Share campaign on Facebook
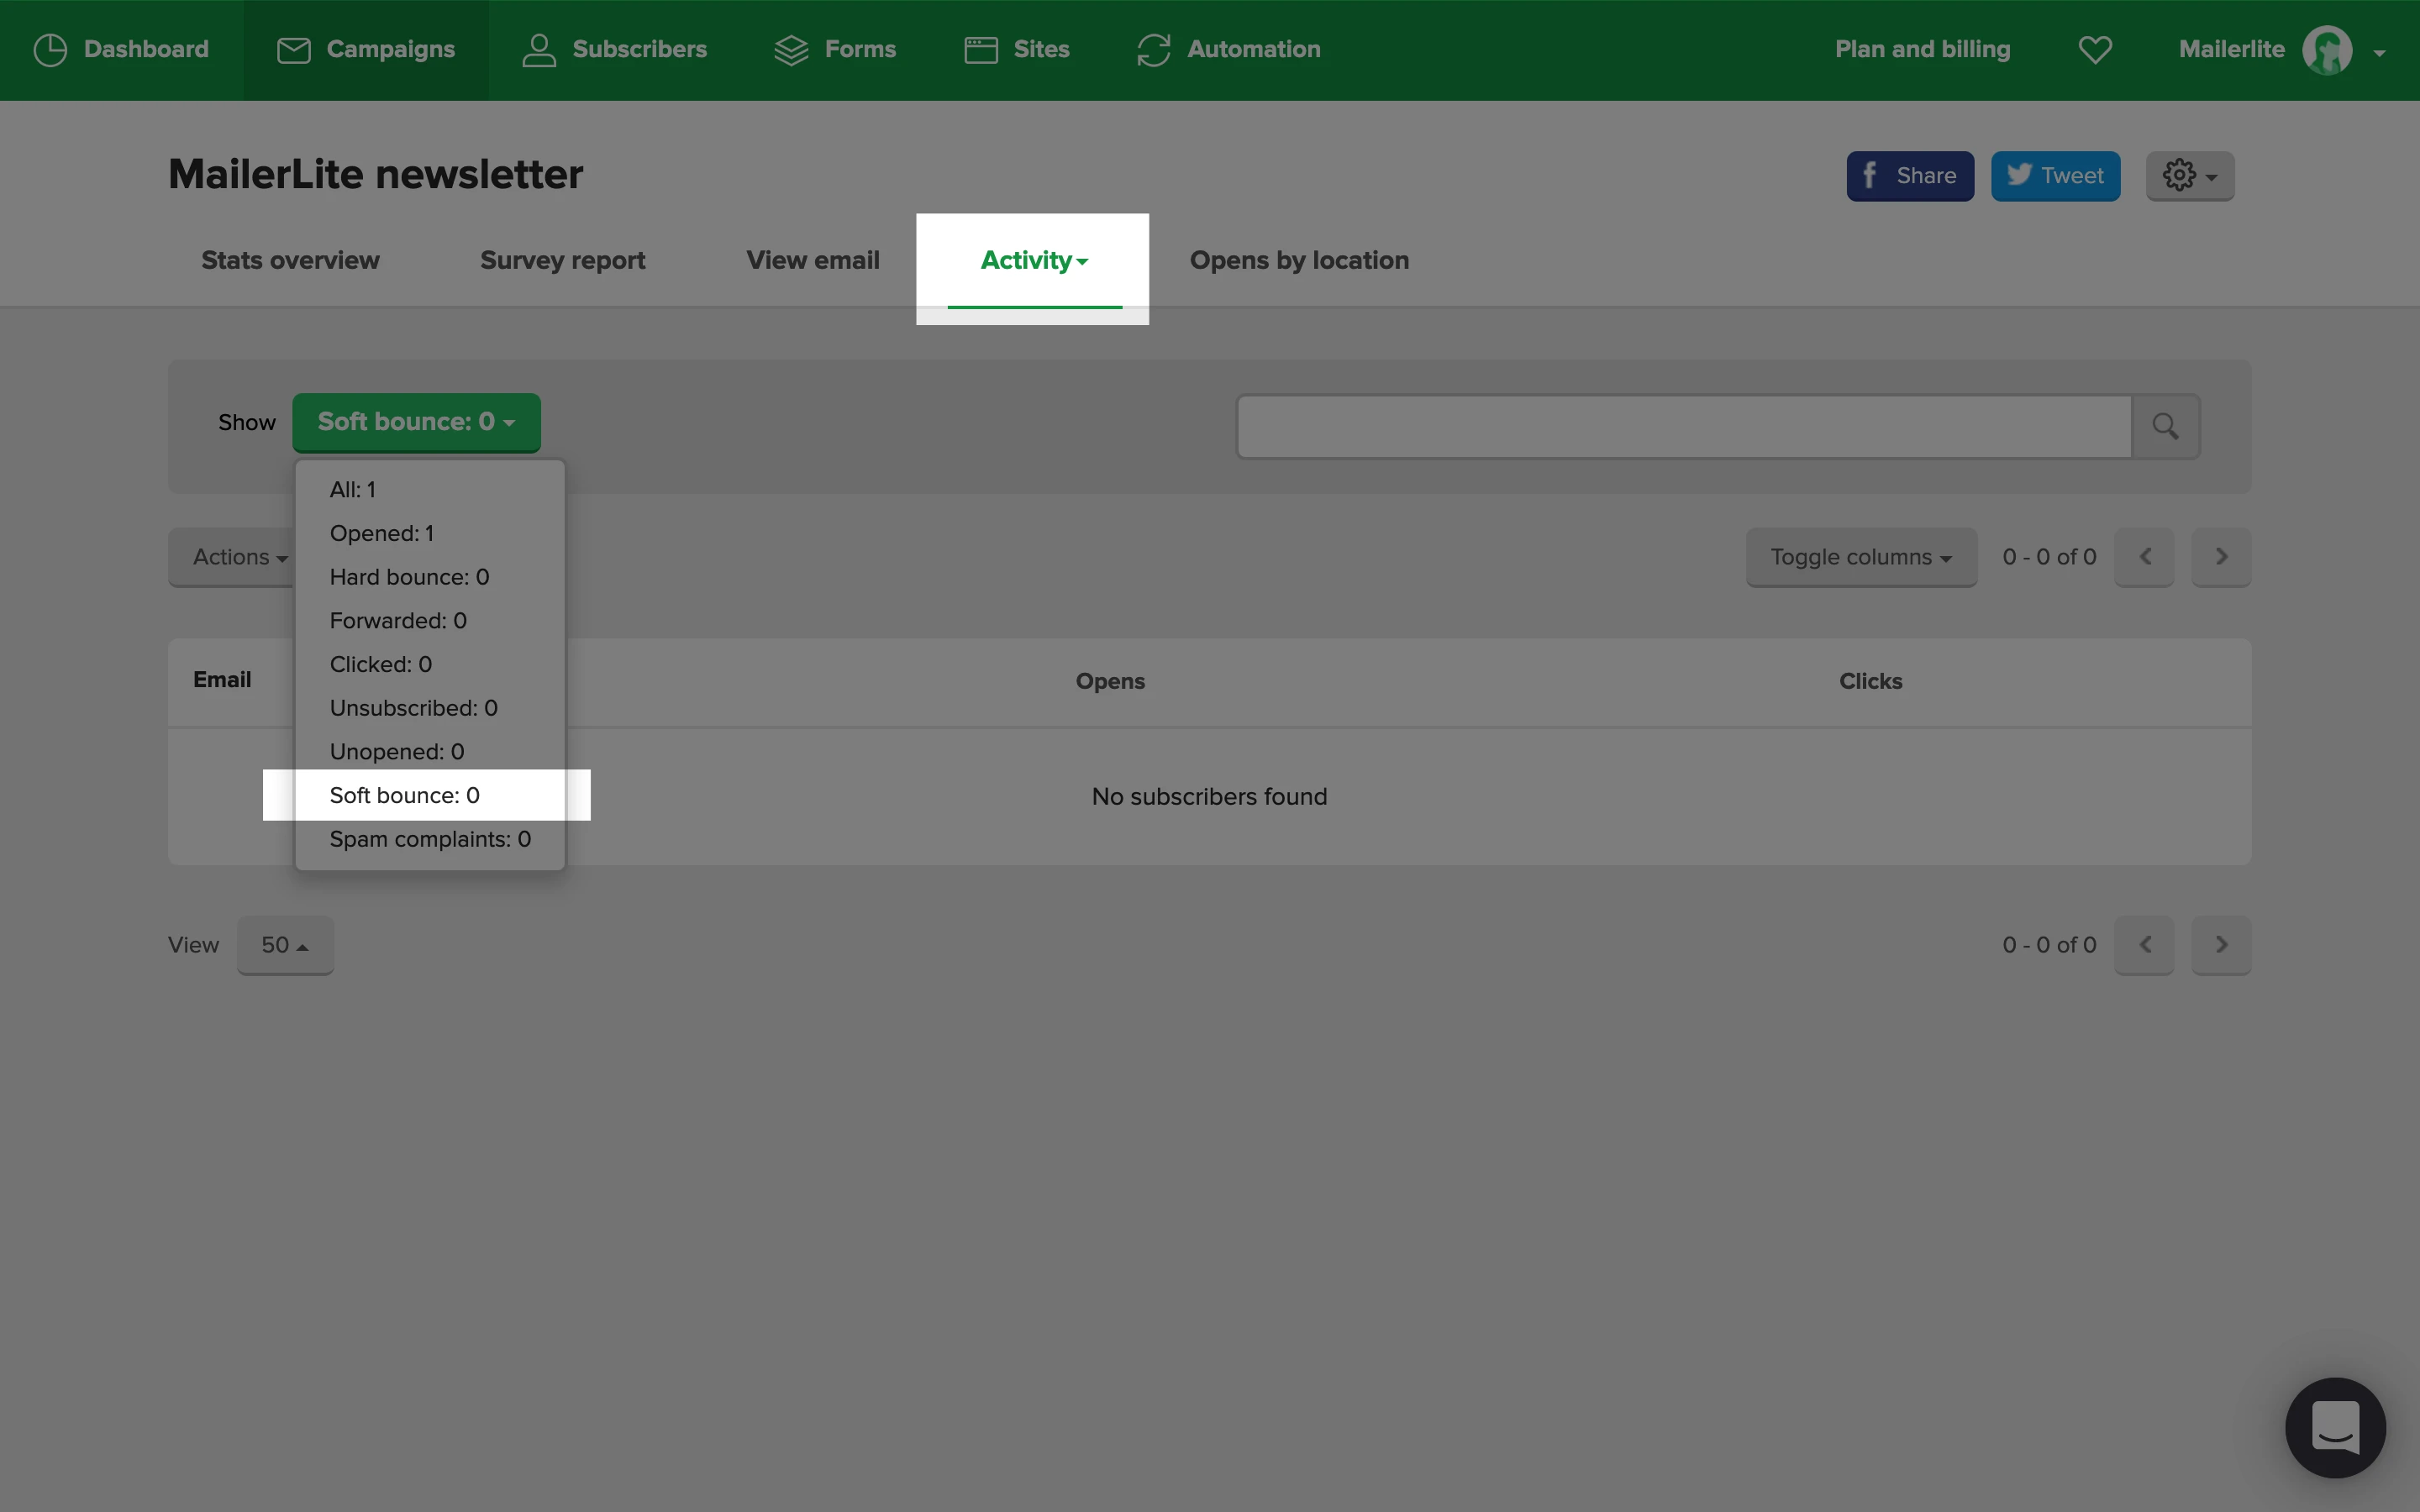 pyautogui.click(x=1909, y=176)
